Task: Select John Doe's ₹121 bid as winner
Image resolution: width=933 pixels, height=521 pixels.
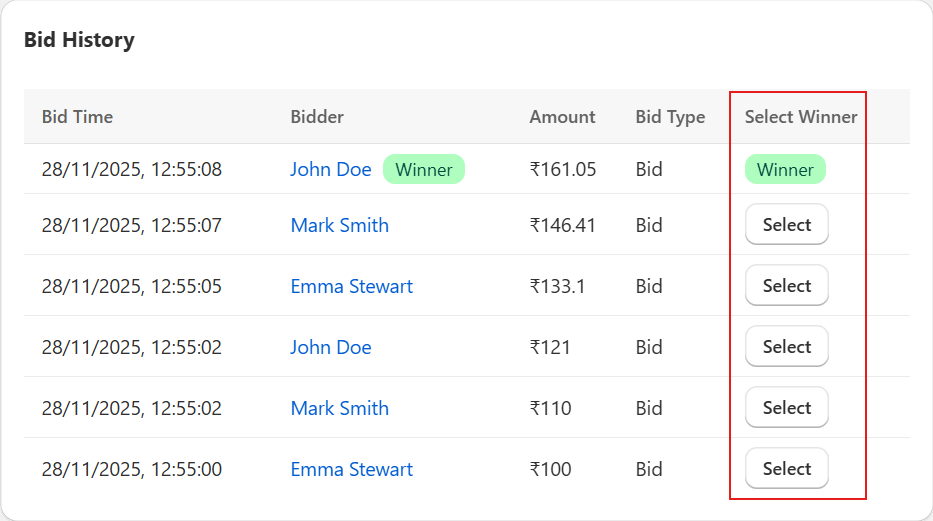Action: click(786, 347)
